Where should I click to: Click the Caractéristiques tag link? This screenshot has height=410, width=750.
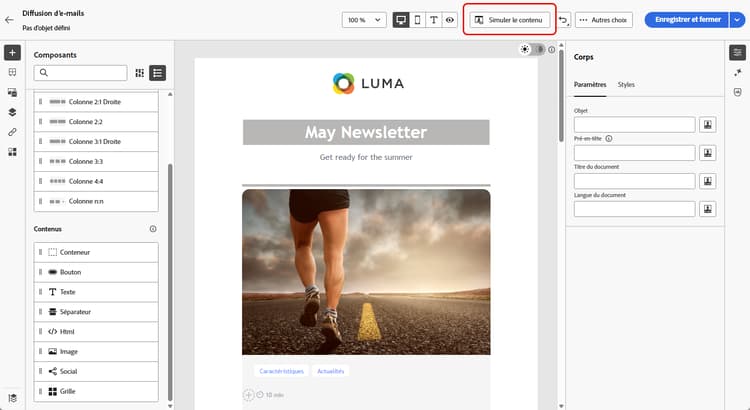tap(281, 371)
